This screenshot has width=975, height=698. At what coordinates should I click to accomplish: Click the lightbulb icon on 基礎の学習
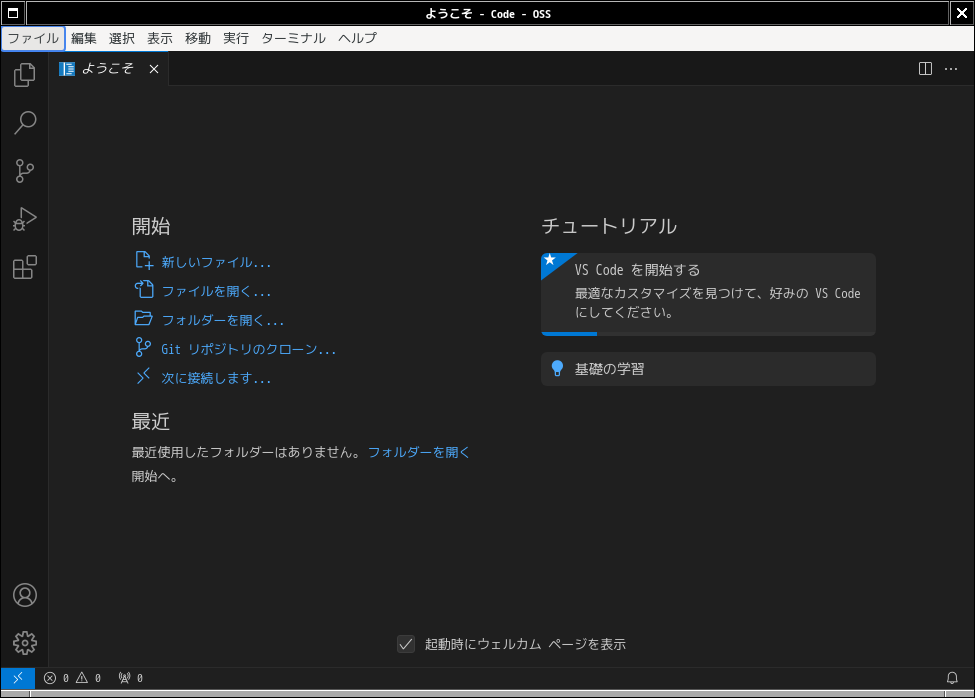[x=557, y=369]
